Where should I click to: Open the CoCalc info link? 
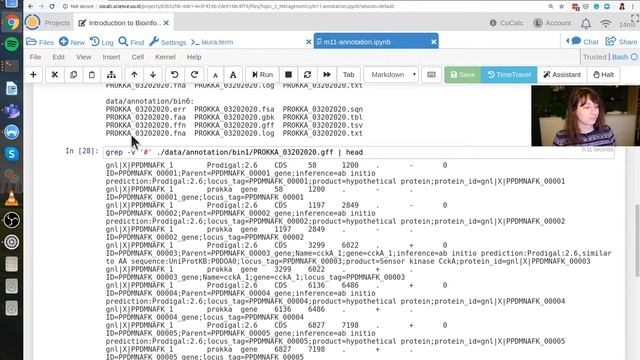[x=506, y=23]
